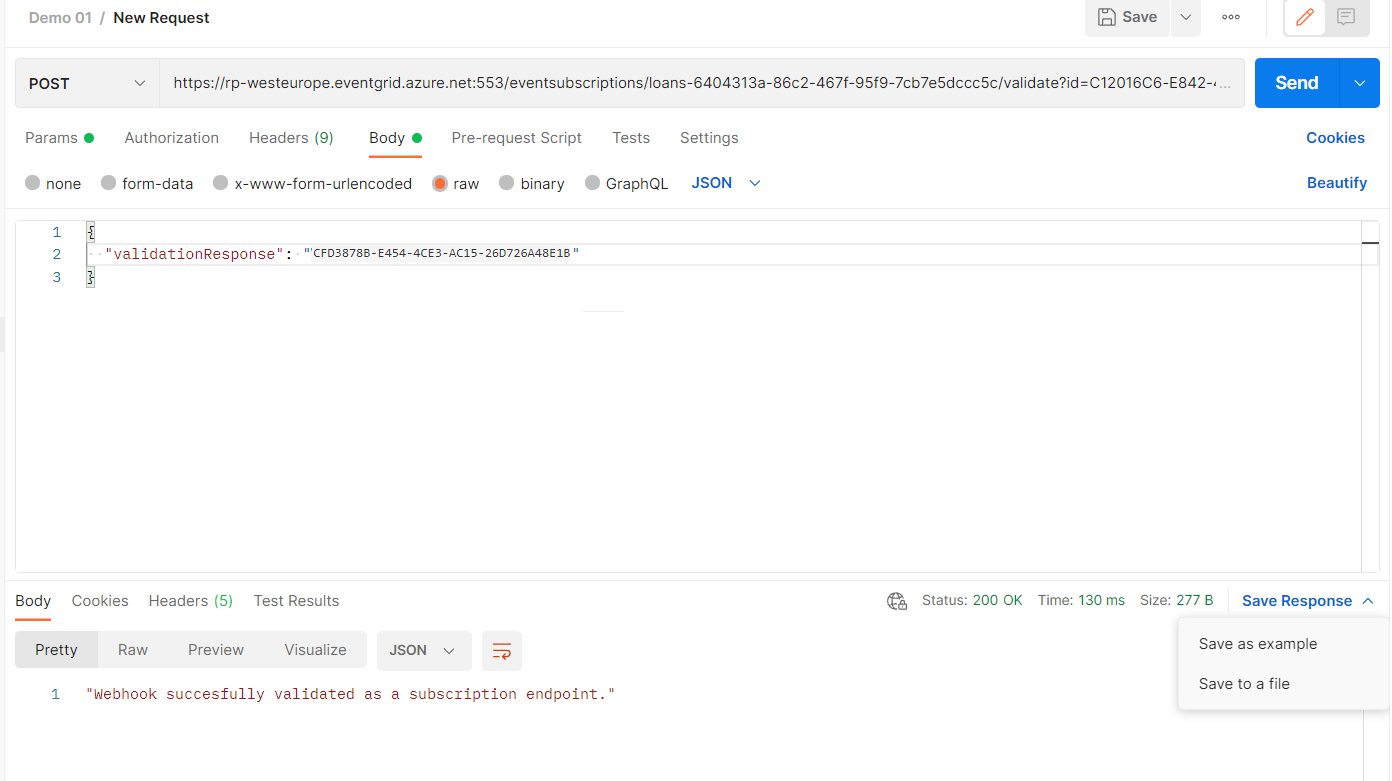Click line number 3 in body editor

(57, 277)
